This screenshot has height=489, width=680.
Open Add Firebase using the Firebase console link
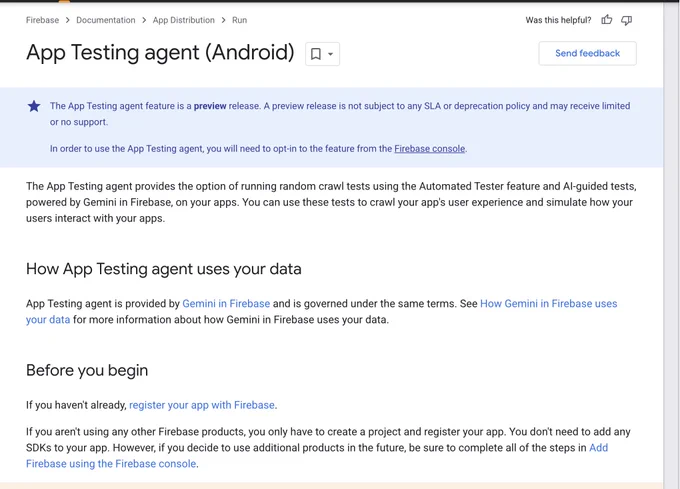tap(111, 464)
